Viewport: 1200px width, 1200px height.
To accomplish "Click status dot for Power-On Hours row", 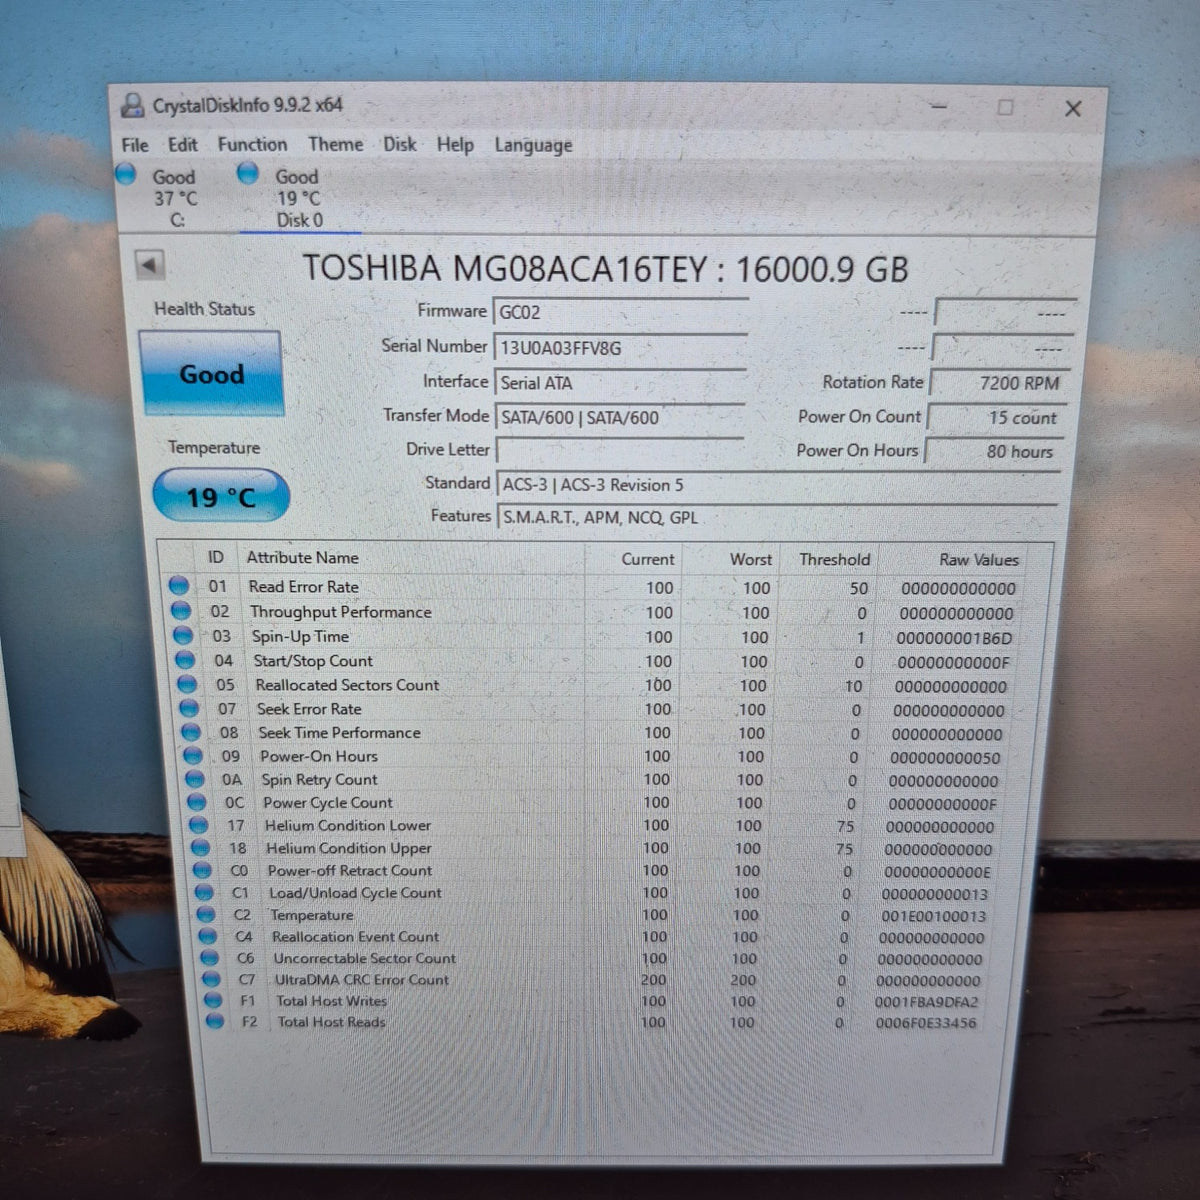I will pyautogui.click(x=193, y=755).
